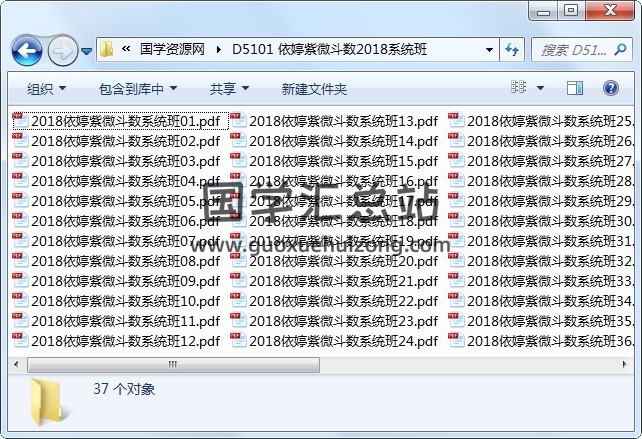642x439 pixels.
Task: Open the recent pages dropdown arrow
Action: click(x=86, y=51)
